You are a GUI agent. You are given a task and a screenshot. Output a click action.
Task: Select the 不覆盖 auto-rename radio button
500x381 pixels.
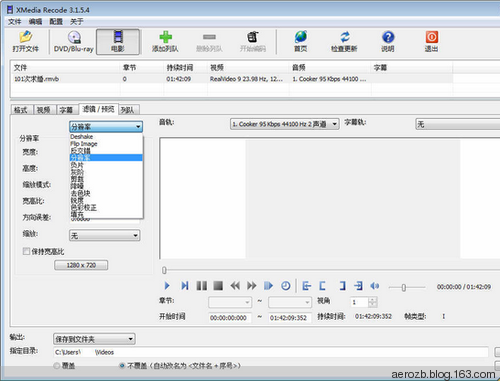pyautogui.click(x=122, y=366)
